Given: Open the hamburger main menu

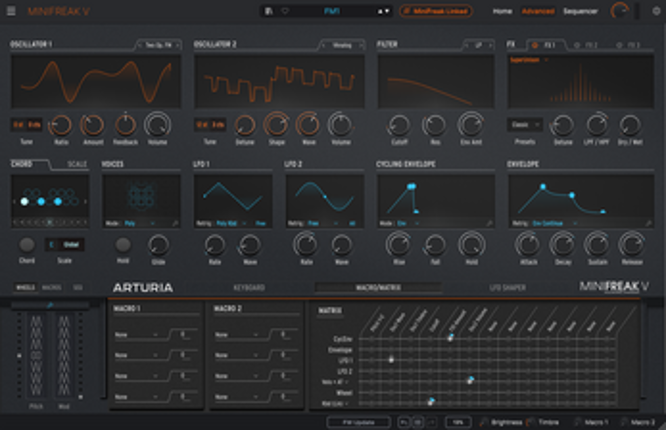Looking at the screenshot, I should [x=12, y=11].
